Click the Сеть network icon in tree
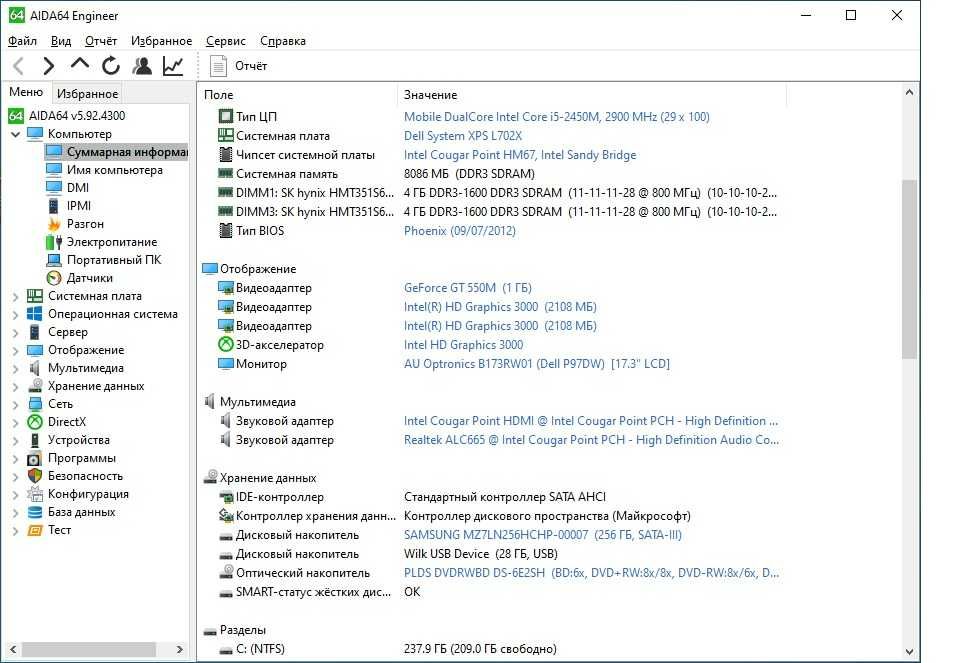 [35, 404]
